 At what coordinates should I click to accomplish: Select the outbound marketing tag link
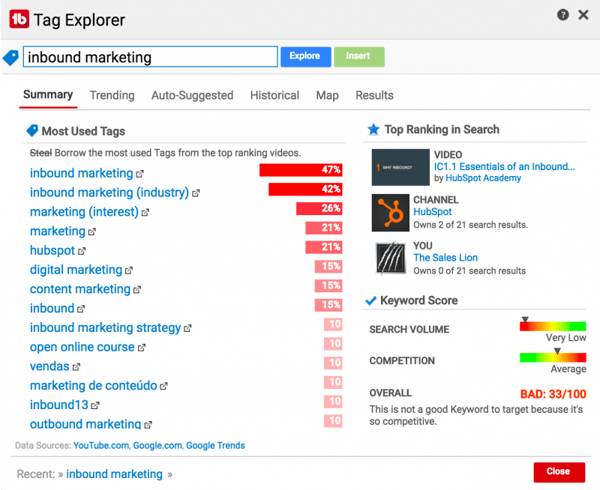pos(85,424)
